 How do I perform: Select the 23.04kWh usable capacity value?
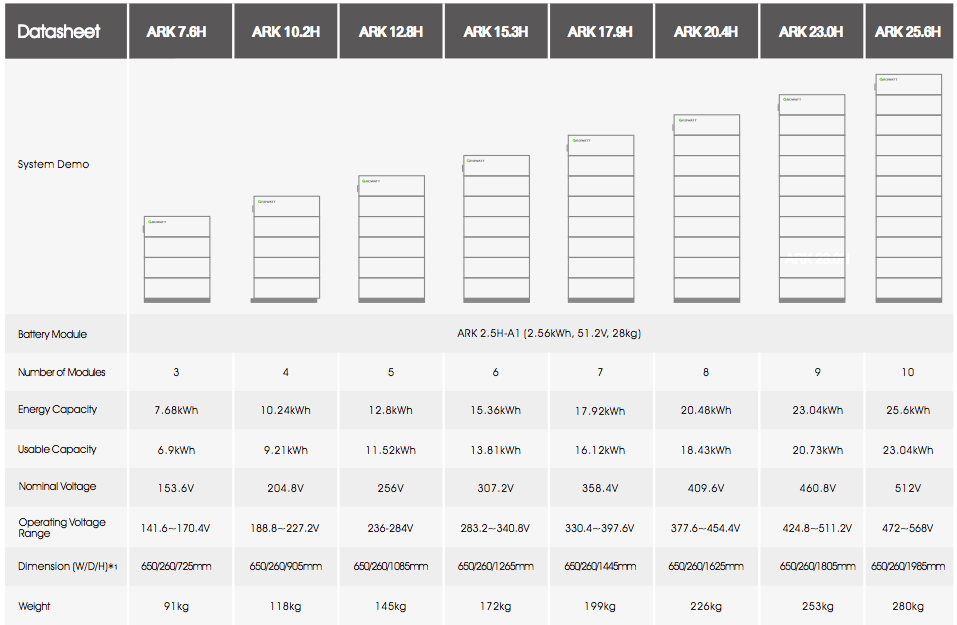coord(907,450)
